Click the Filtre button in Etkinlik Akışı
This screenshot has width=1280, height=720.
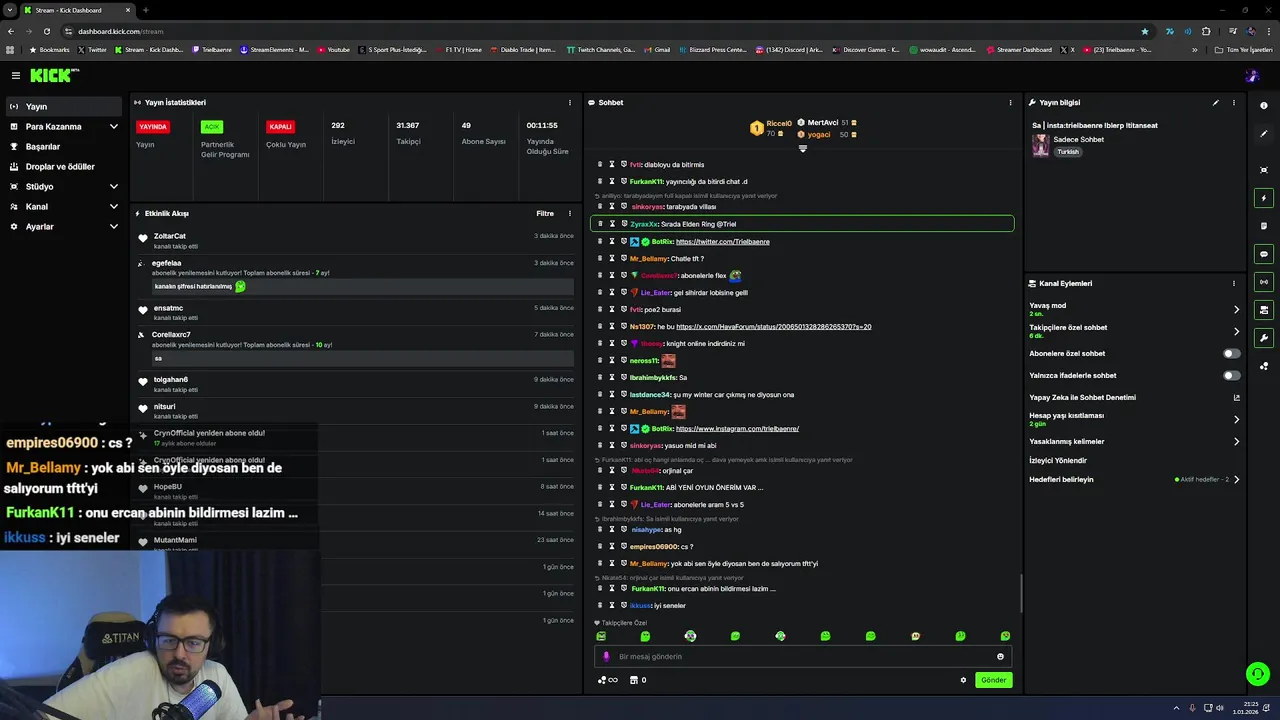(545, 213)
